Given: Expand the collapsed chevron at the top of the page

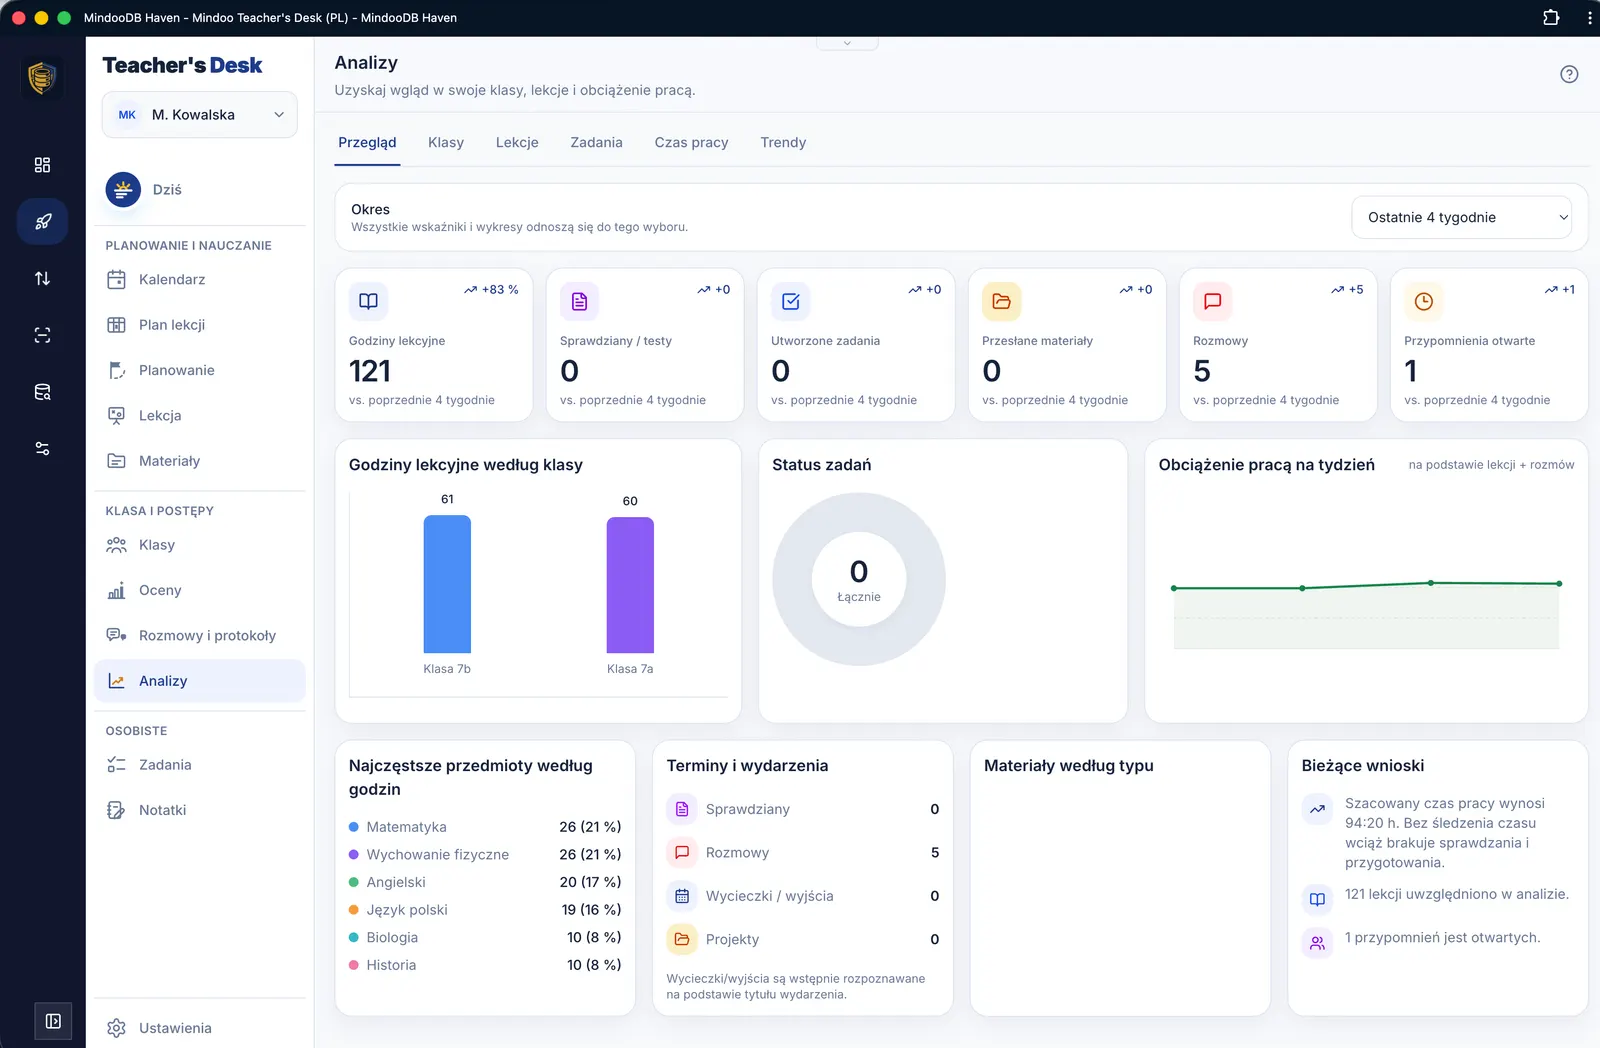Looking at the screenshot, I should pos(847,43).
